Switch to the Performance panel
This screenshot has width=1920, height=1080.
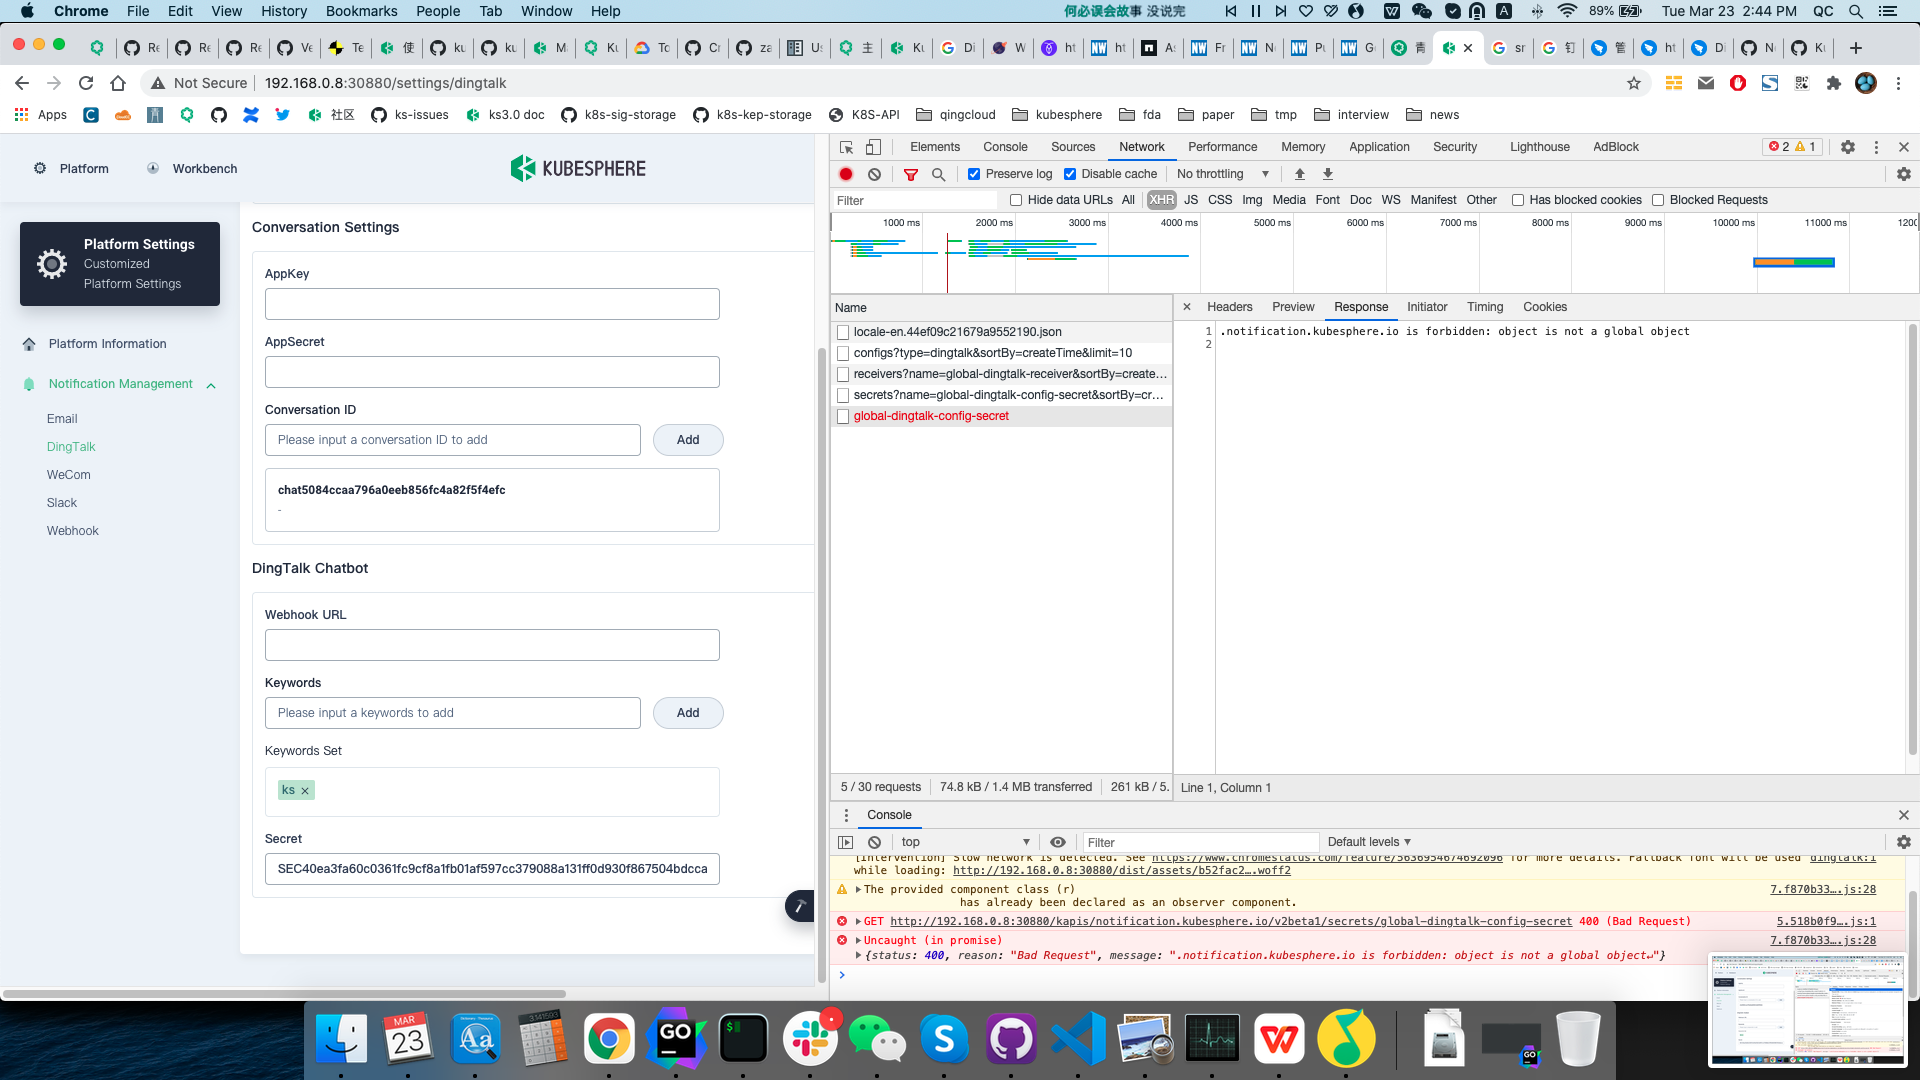tap(1222, 147)
